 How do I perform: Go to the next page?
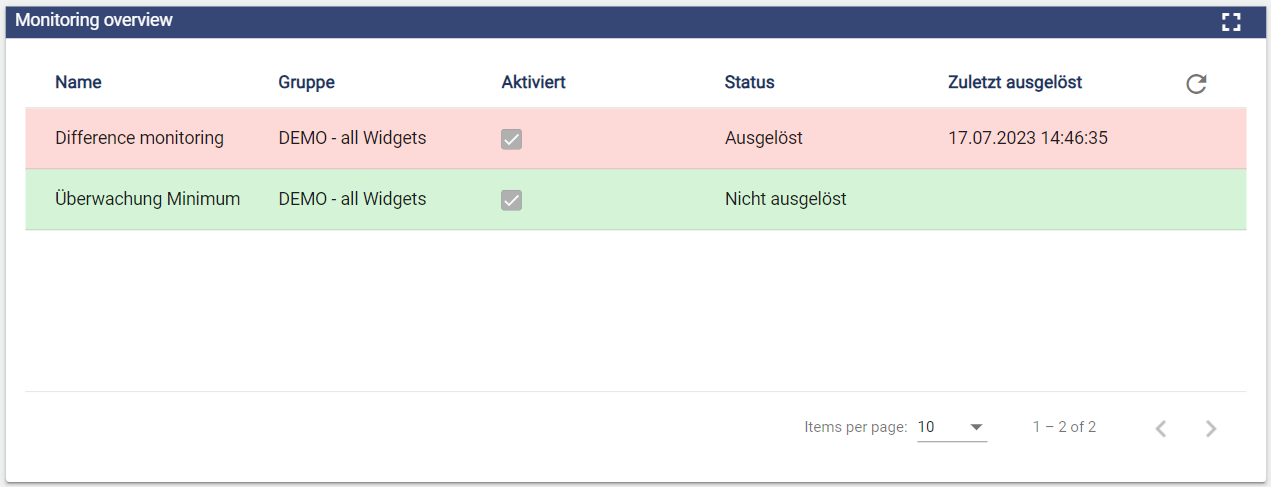point(1211,428)
